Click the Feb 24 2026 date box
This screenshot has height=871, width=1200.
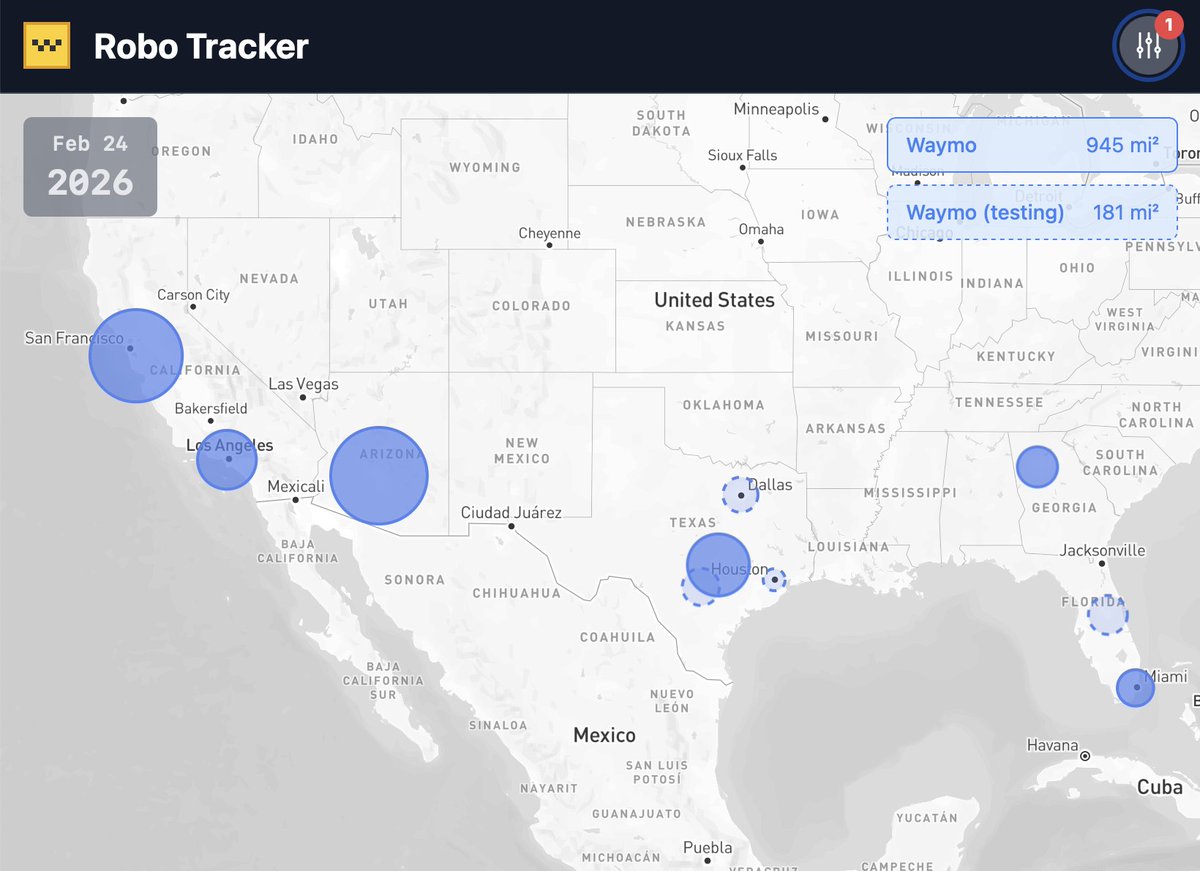pos(90,167)
